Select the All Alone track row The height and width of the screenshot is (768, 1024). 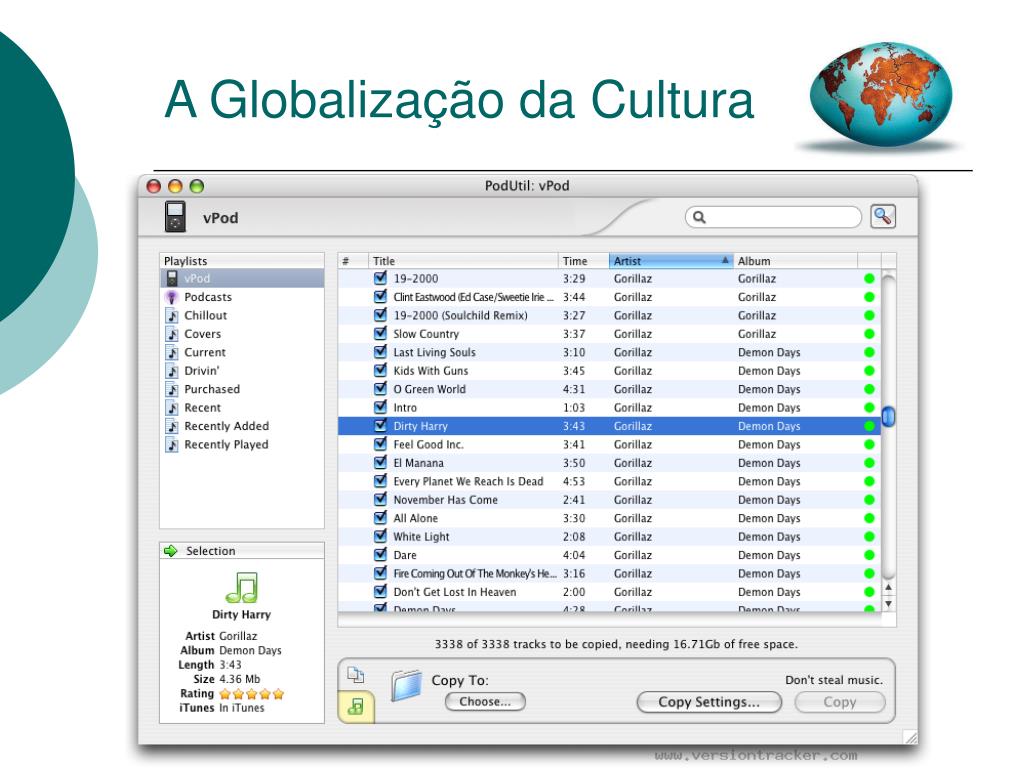[609, 519]
